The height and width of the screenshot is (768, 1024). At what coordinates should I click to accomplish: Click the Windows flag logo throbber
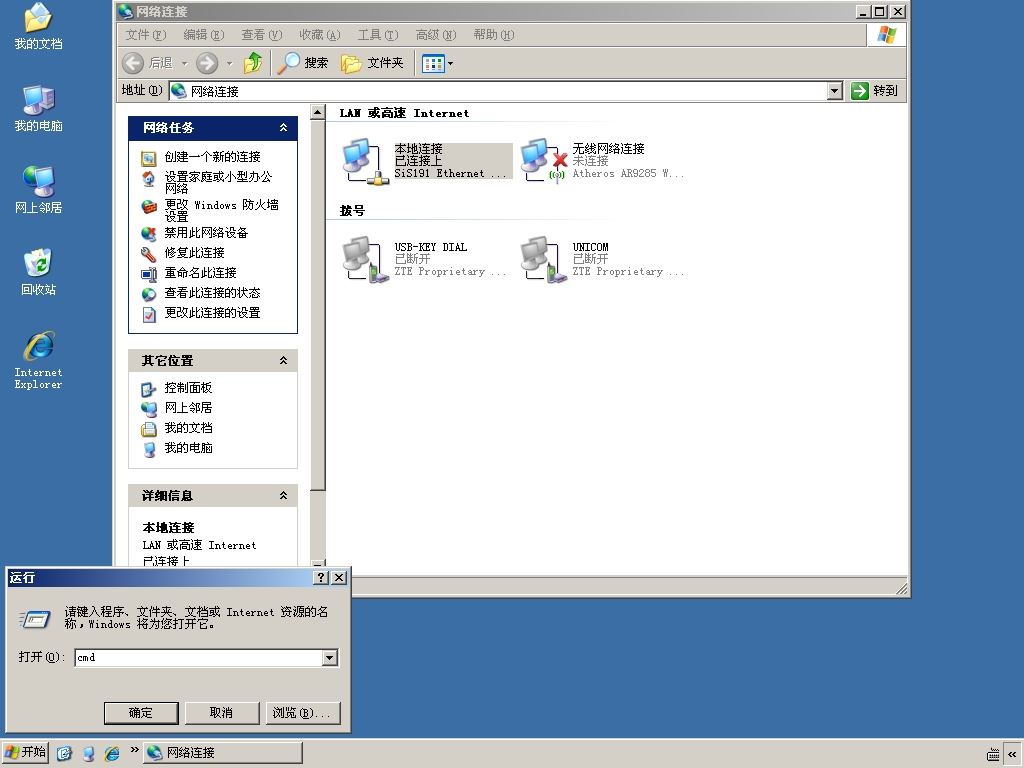pos(887,35)
